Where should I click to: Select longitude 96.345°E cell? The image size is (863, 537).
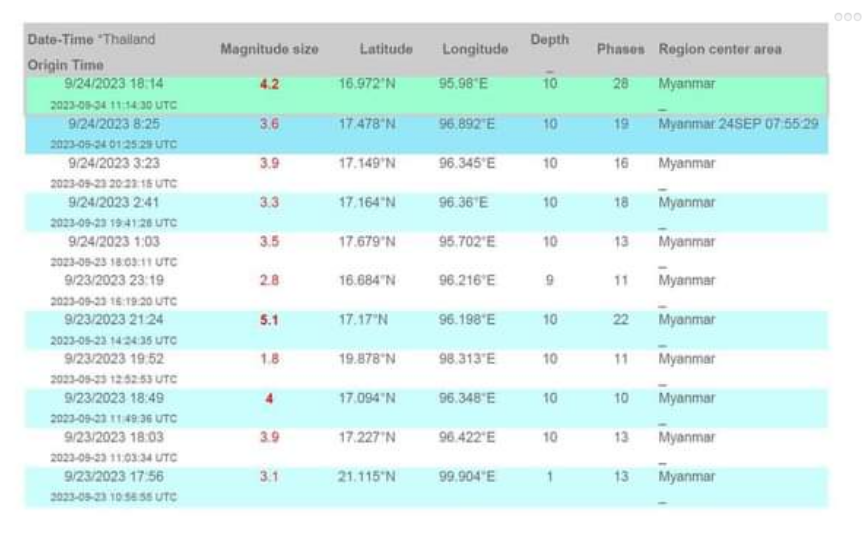point(467,163)
